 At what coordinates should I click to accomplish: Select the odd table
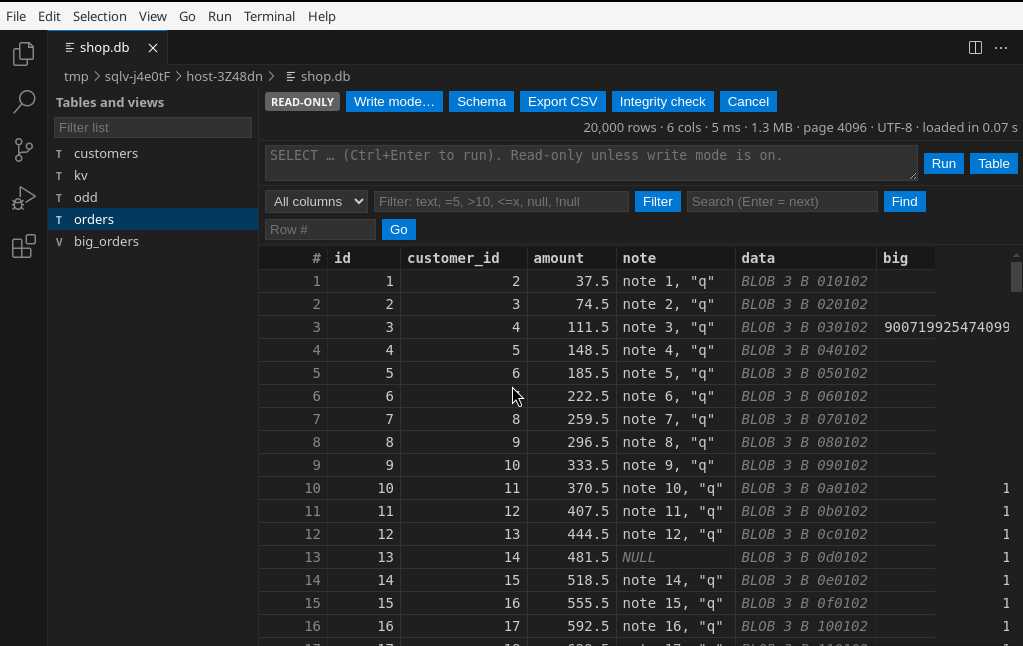click(x=153, y=198)
